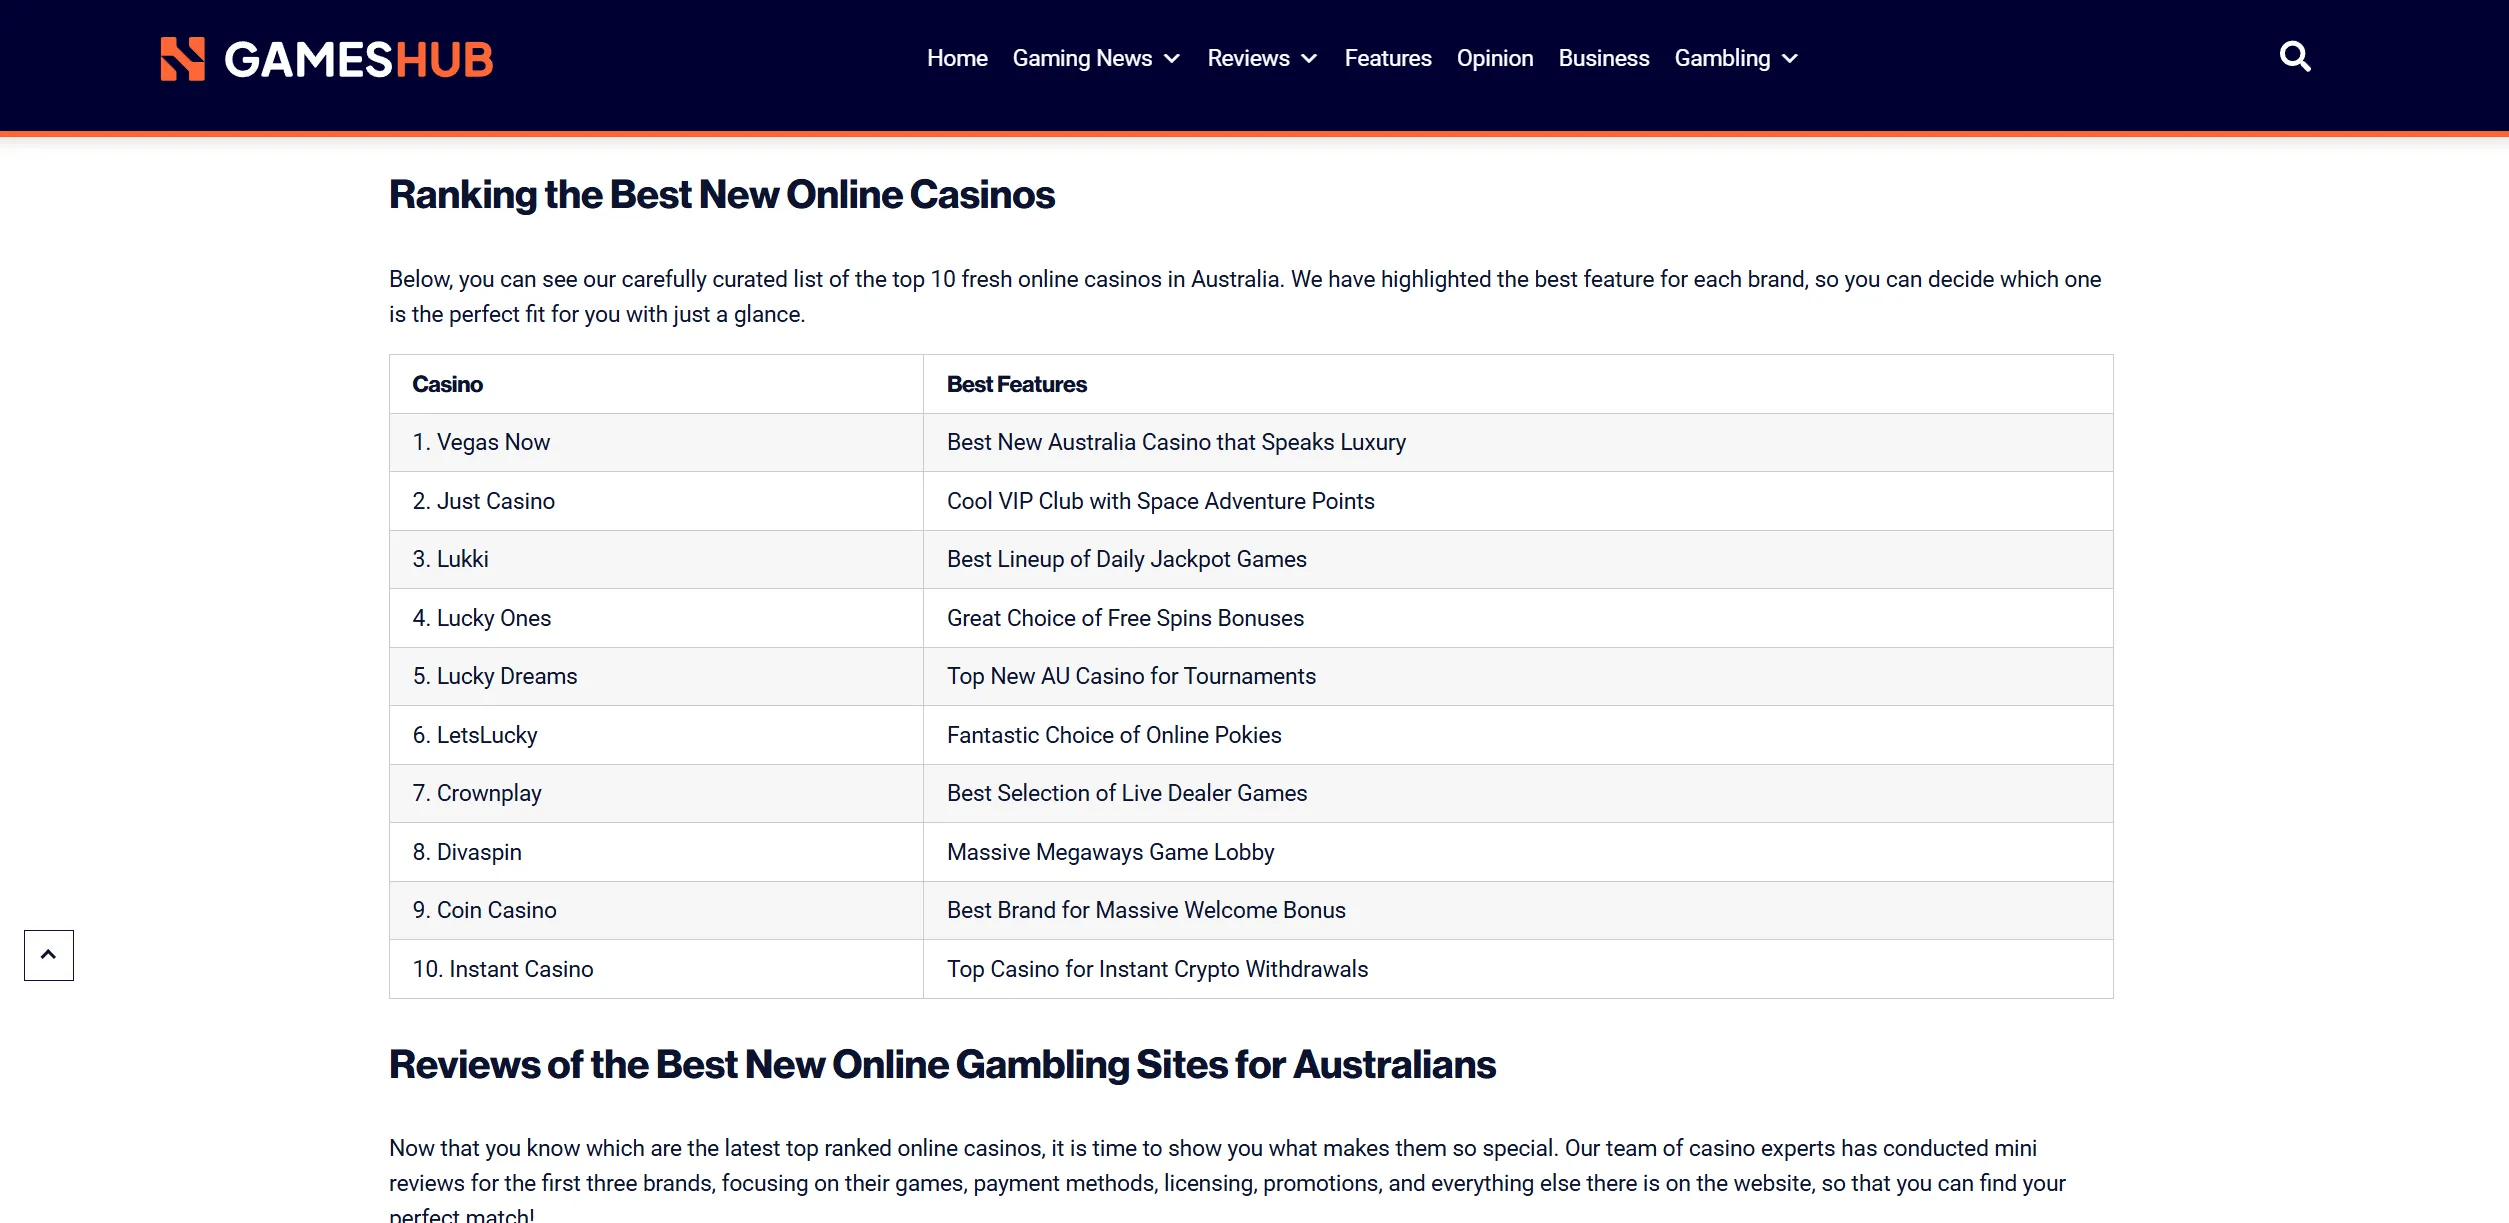Screen dimensions: 2509x1223
Task: Click 'Best Brand for Massive Welcome Bonus'
Action: point(1146,910)
